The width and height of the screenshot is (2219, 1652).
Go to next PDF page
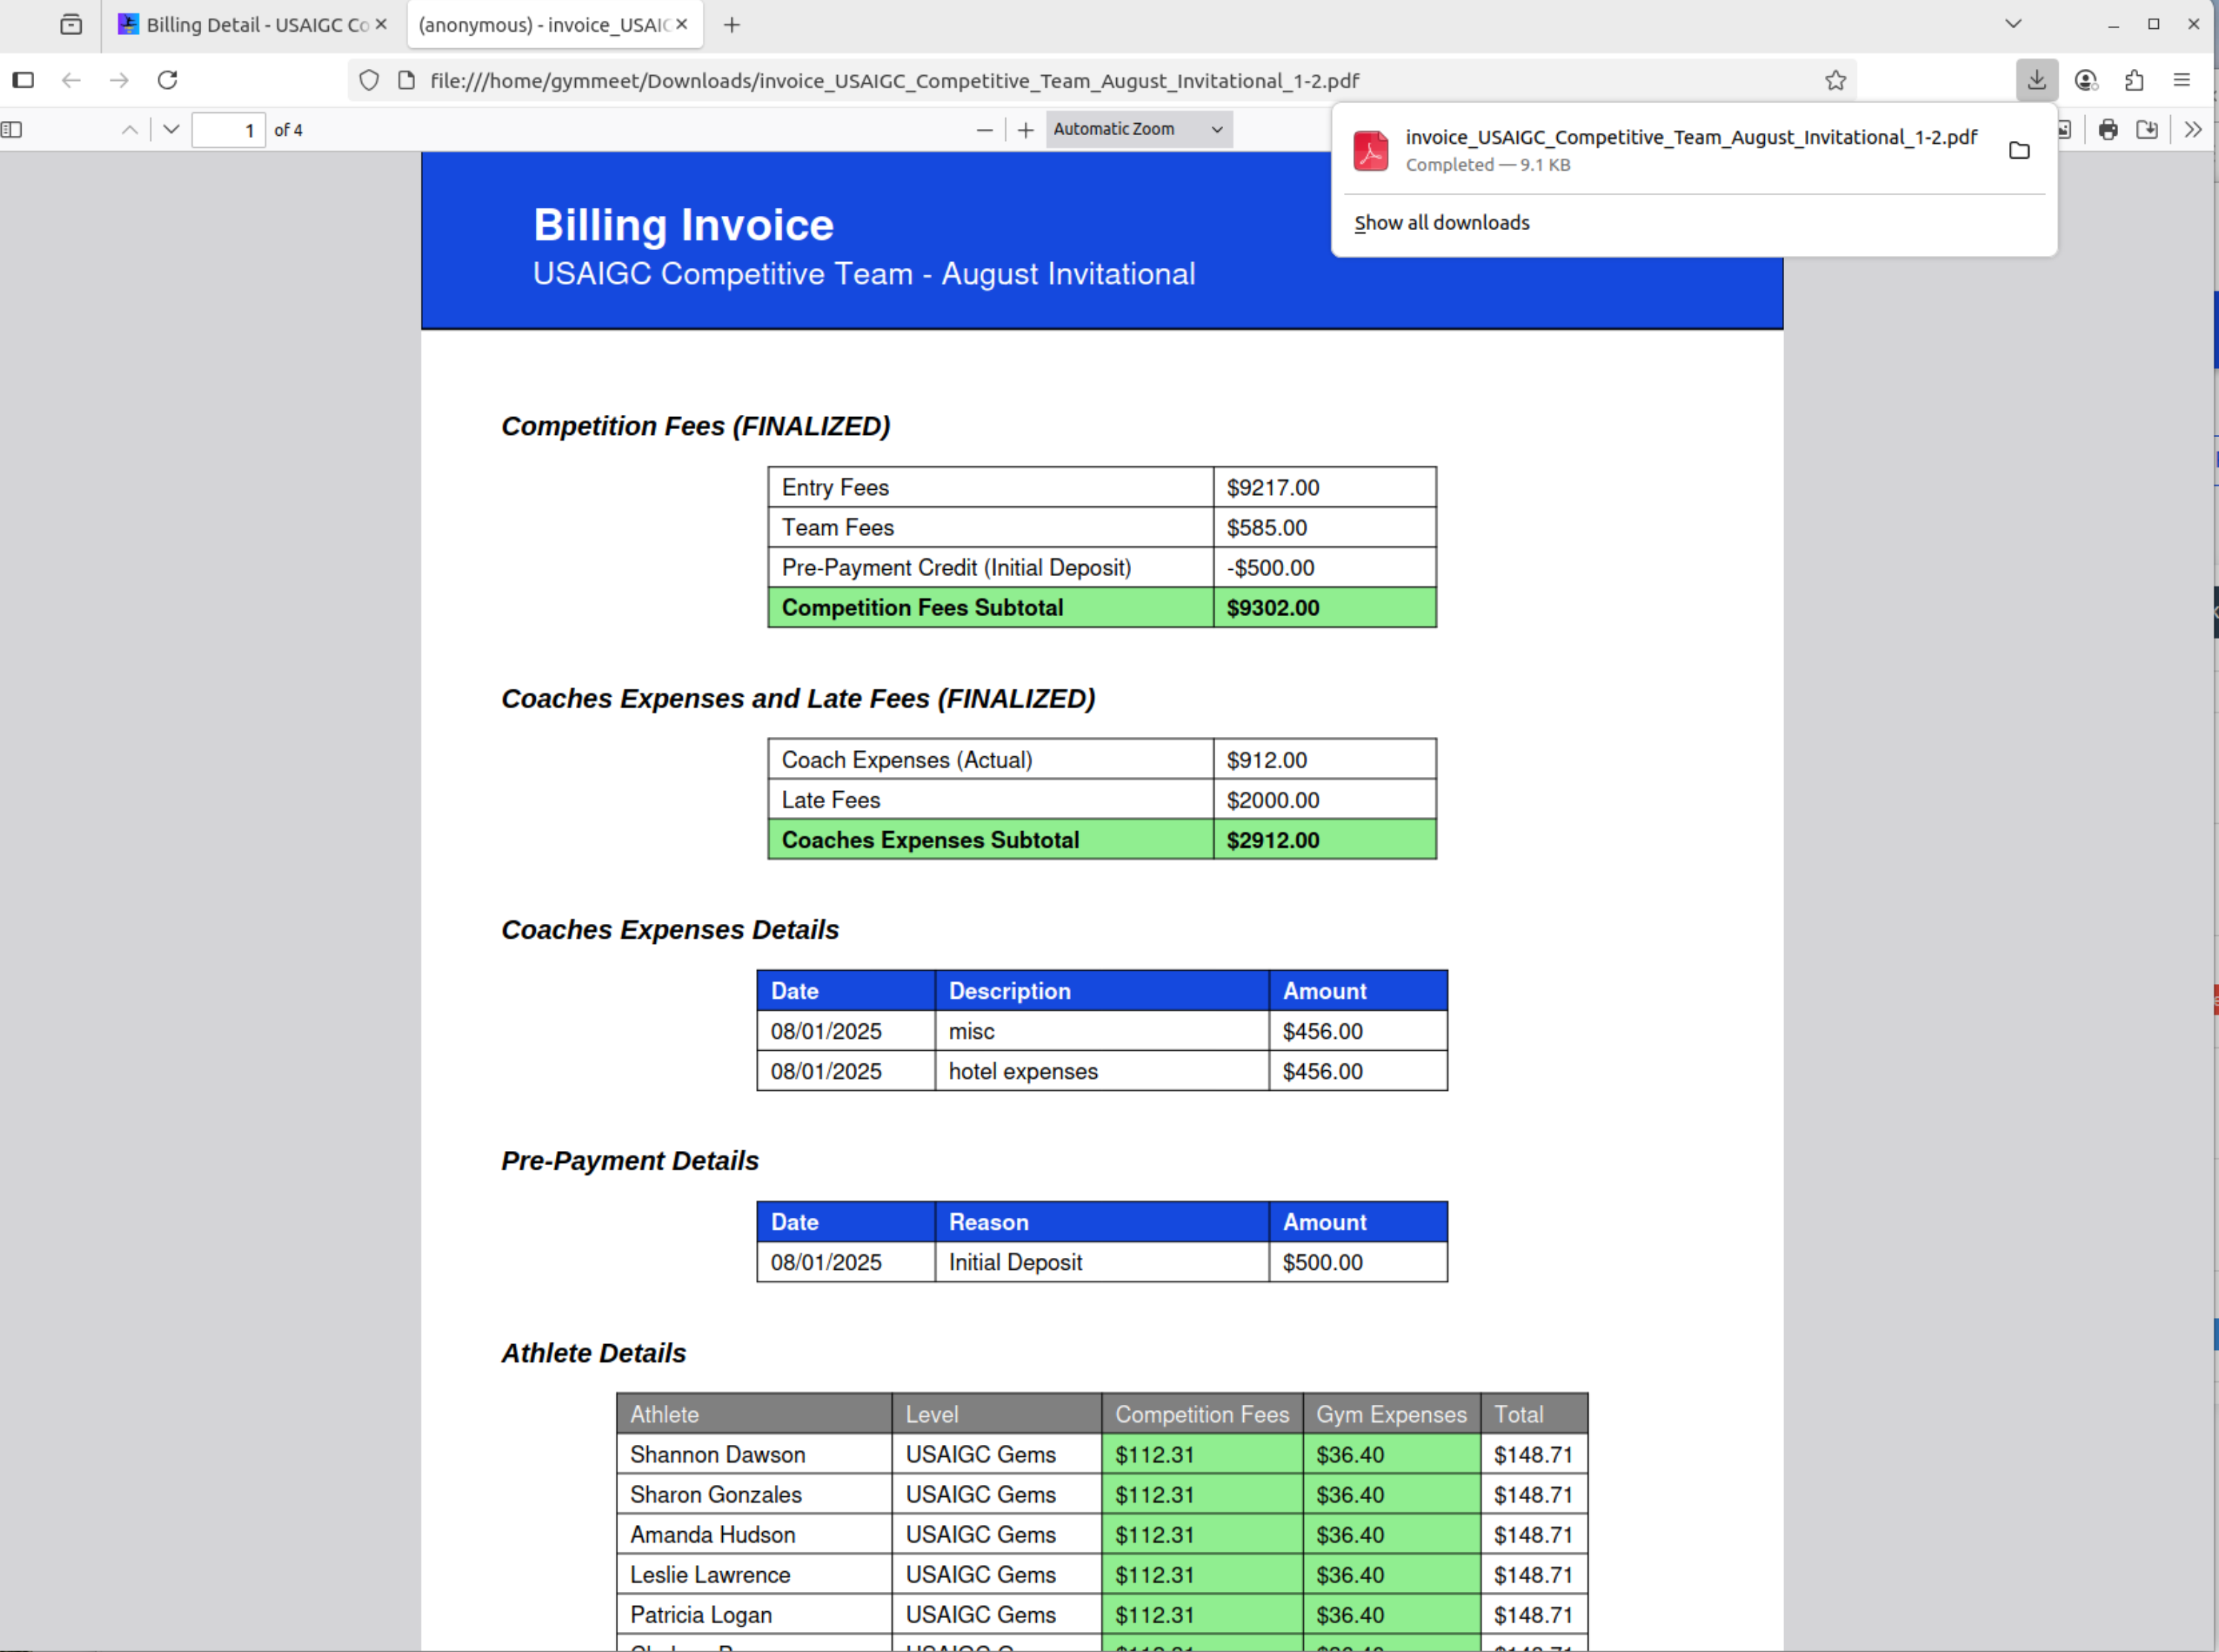171,130
